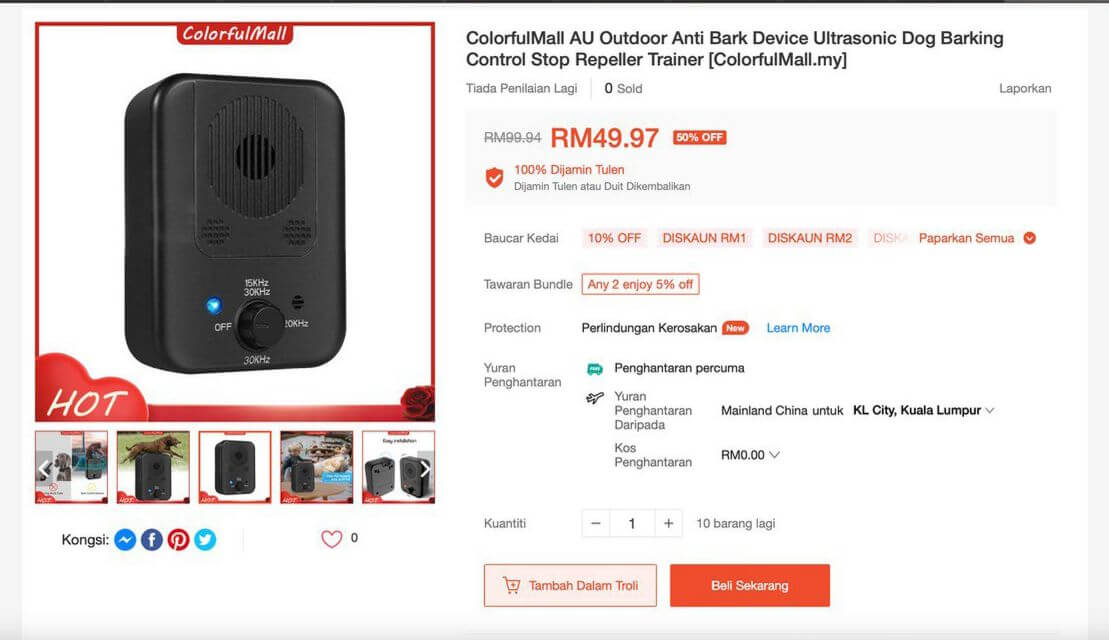1109x640 pixels.
Task: Click the heart favorite icon
Action: click(332, 539)
